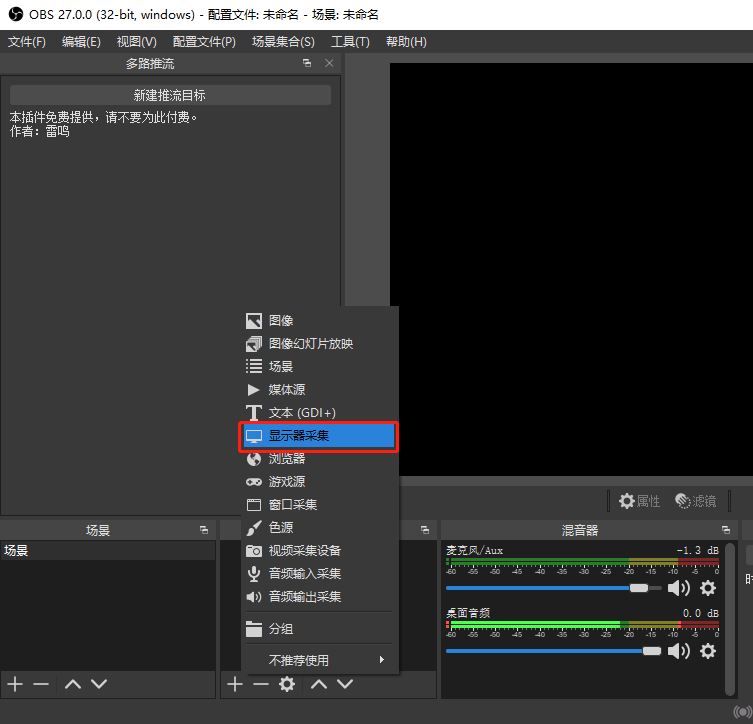
Task: Choose 视频采集设备 from the source menu
Action: tap(320, 551)
